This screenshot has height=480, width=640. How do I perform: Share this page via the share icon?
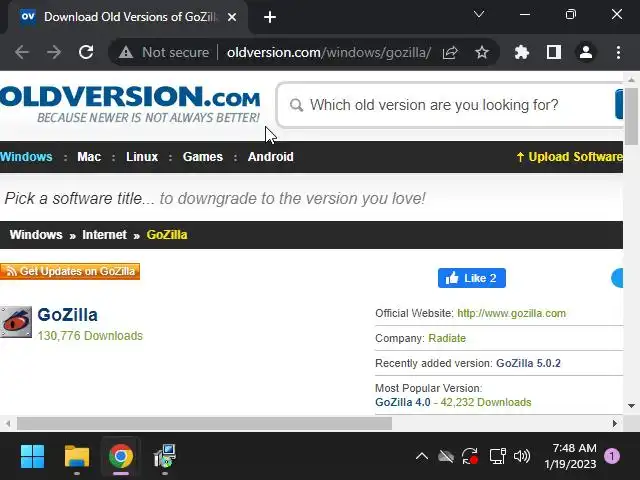(x=450, y=52)
